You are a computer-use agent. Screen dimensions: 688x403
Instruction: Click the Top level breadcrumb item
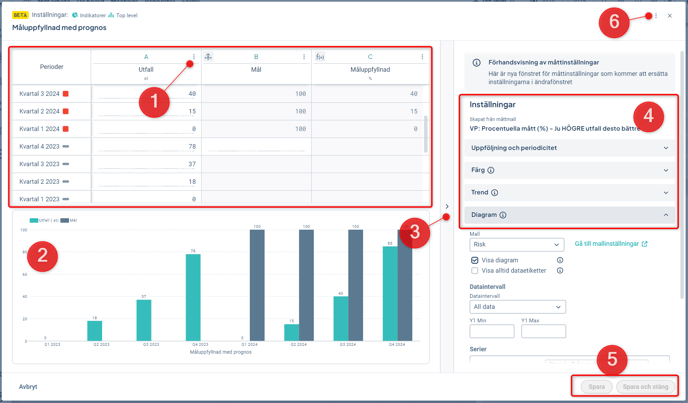[126, 16]
